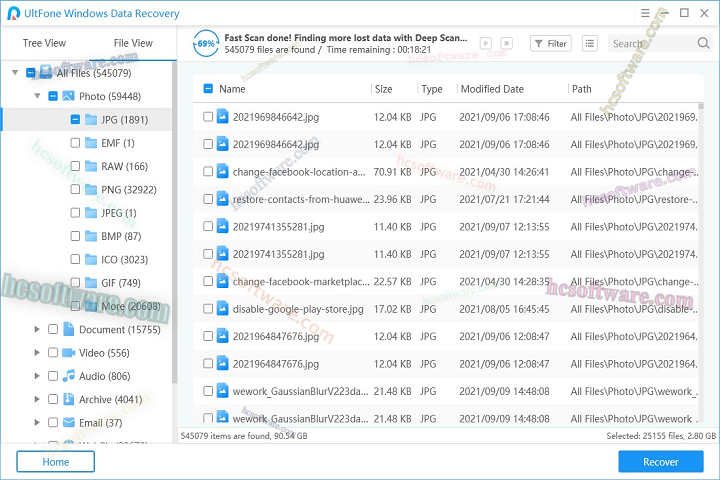Click the ICO folder icon
The width and height of the screenshot is (720, 480).
(x=91, y=260)
